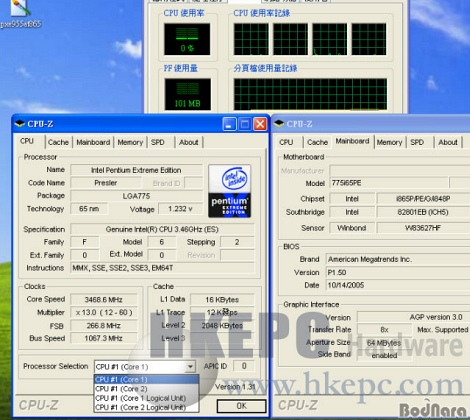Choose CPU #1 (Core 2) from list

click(x=146, y=389)
